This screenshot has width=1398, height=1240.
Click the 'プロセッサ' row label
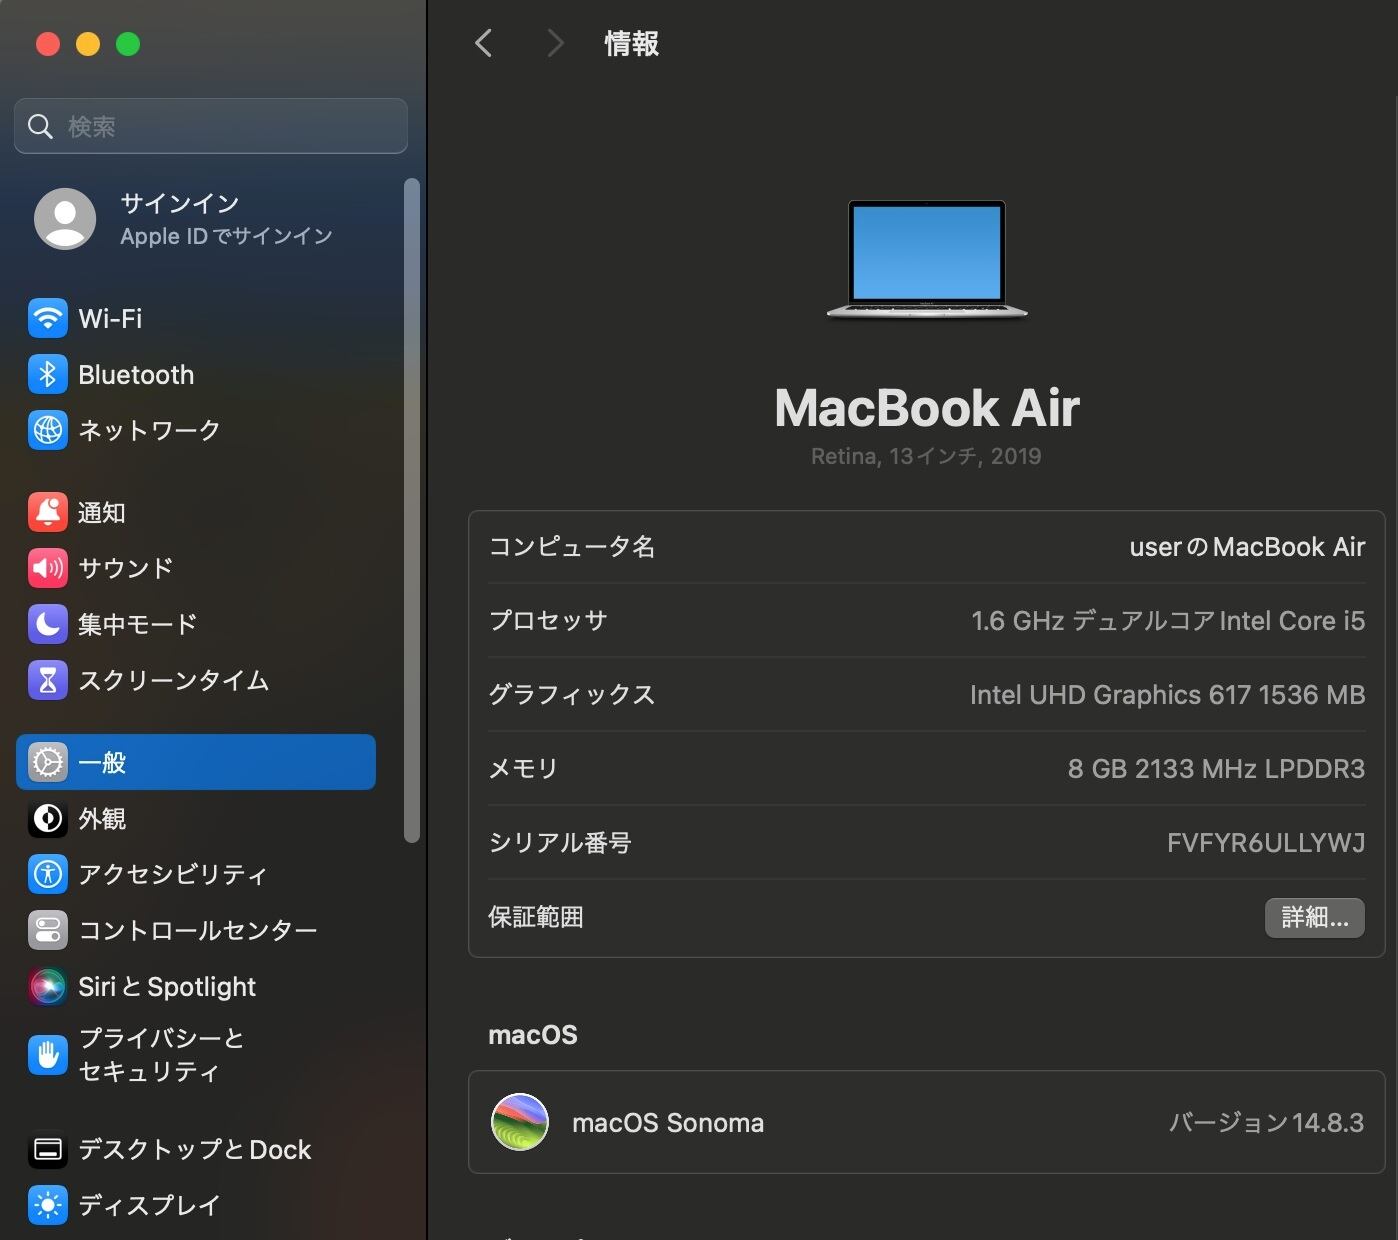pos(548,621)
